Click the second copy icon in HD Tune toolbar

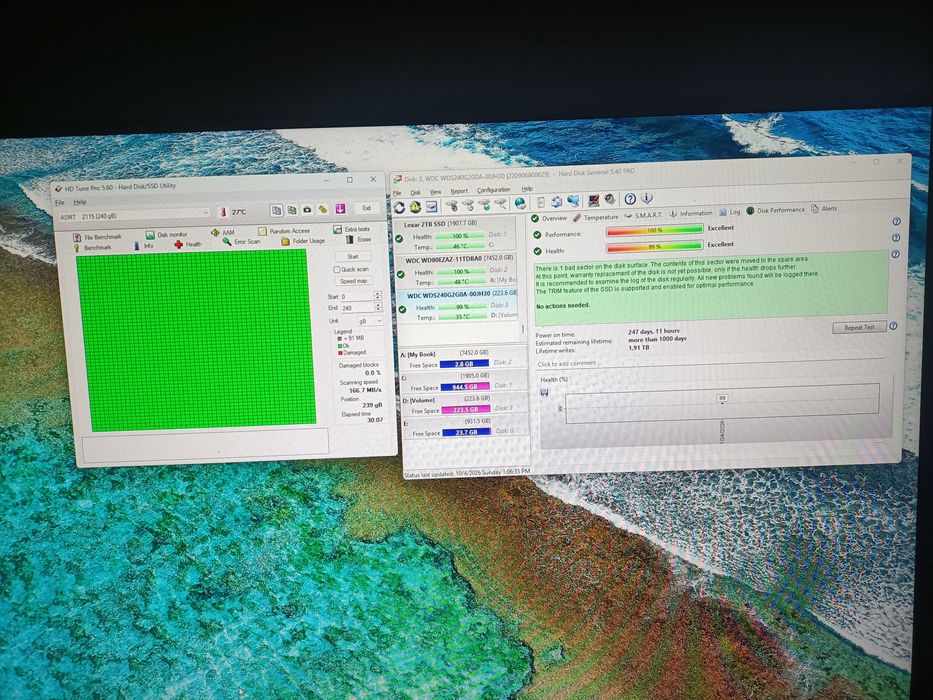292,210
